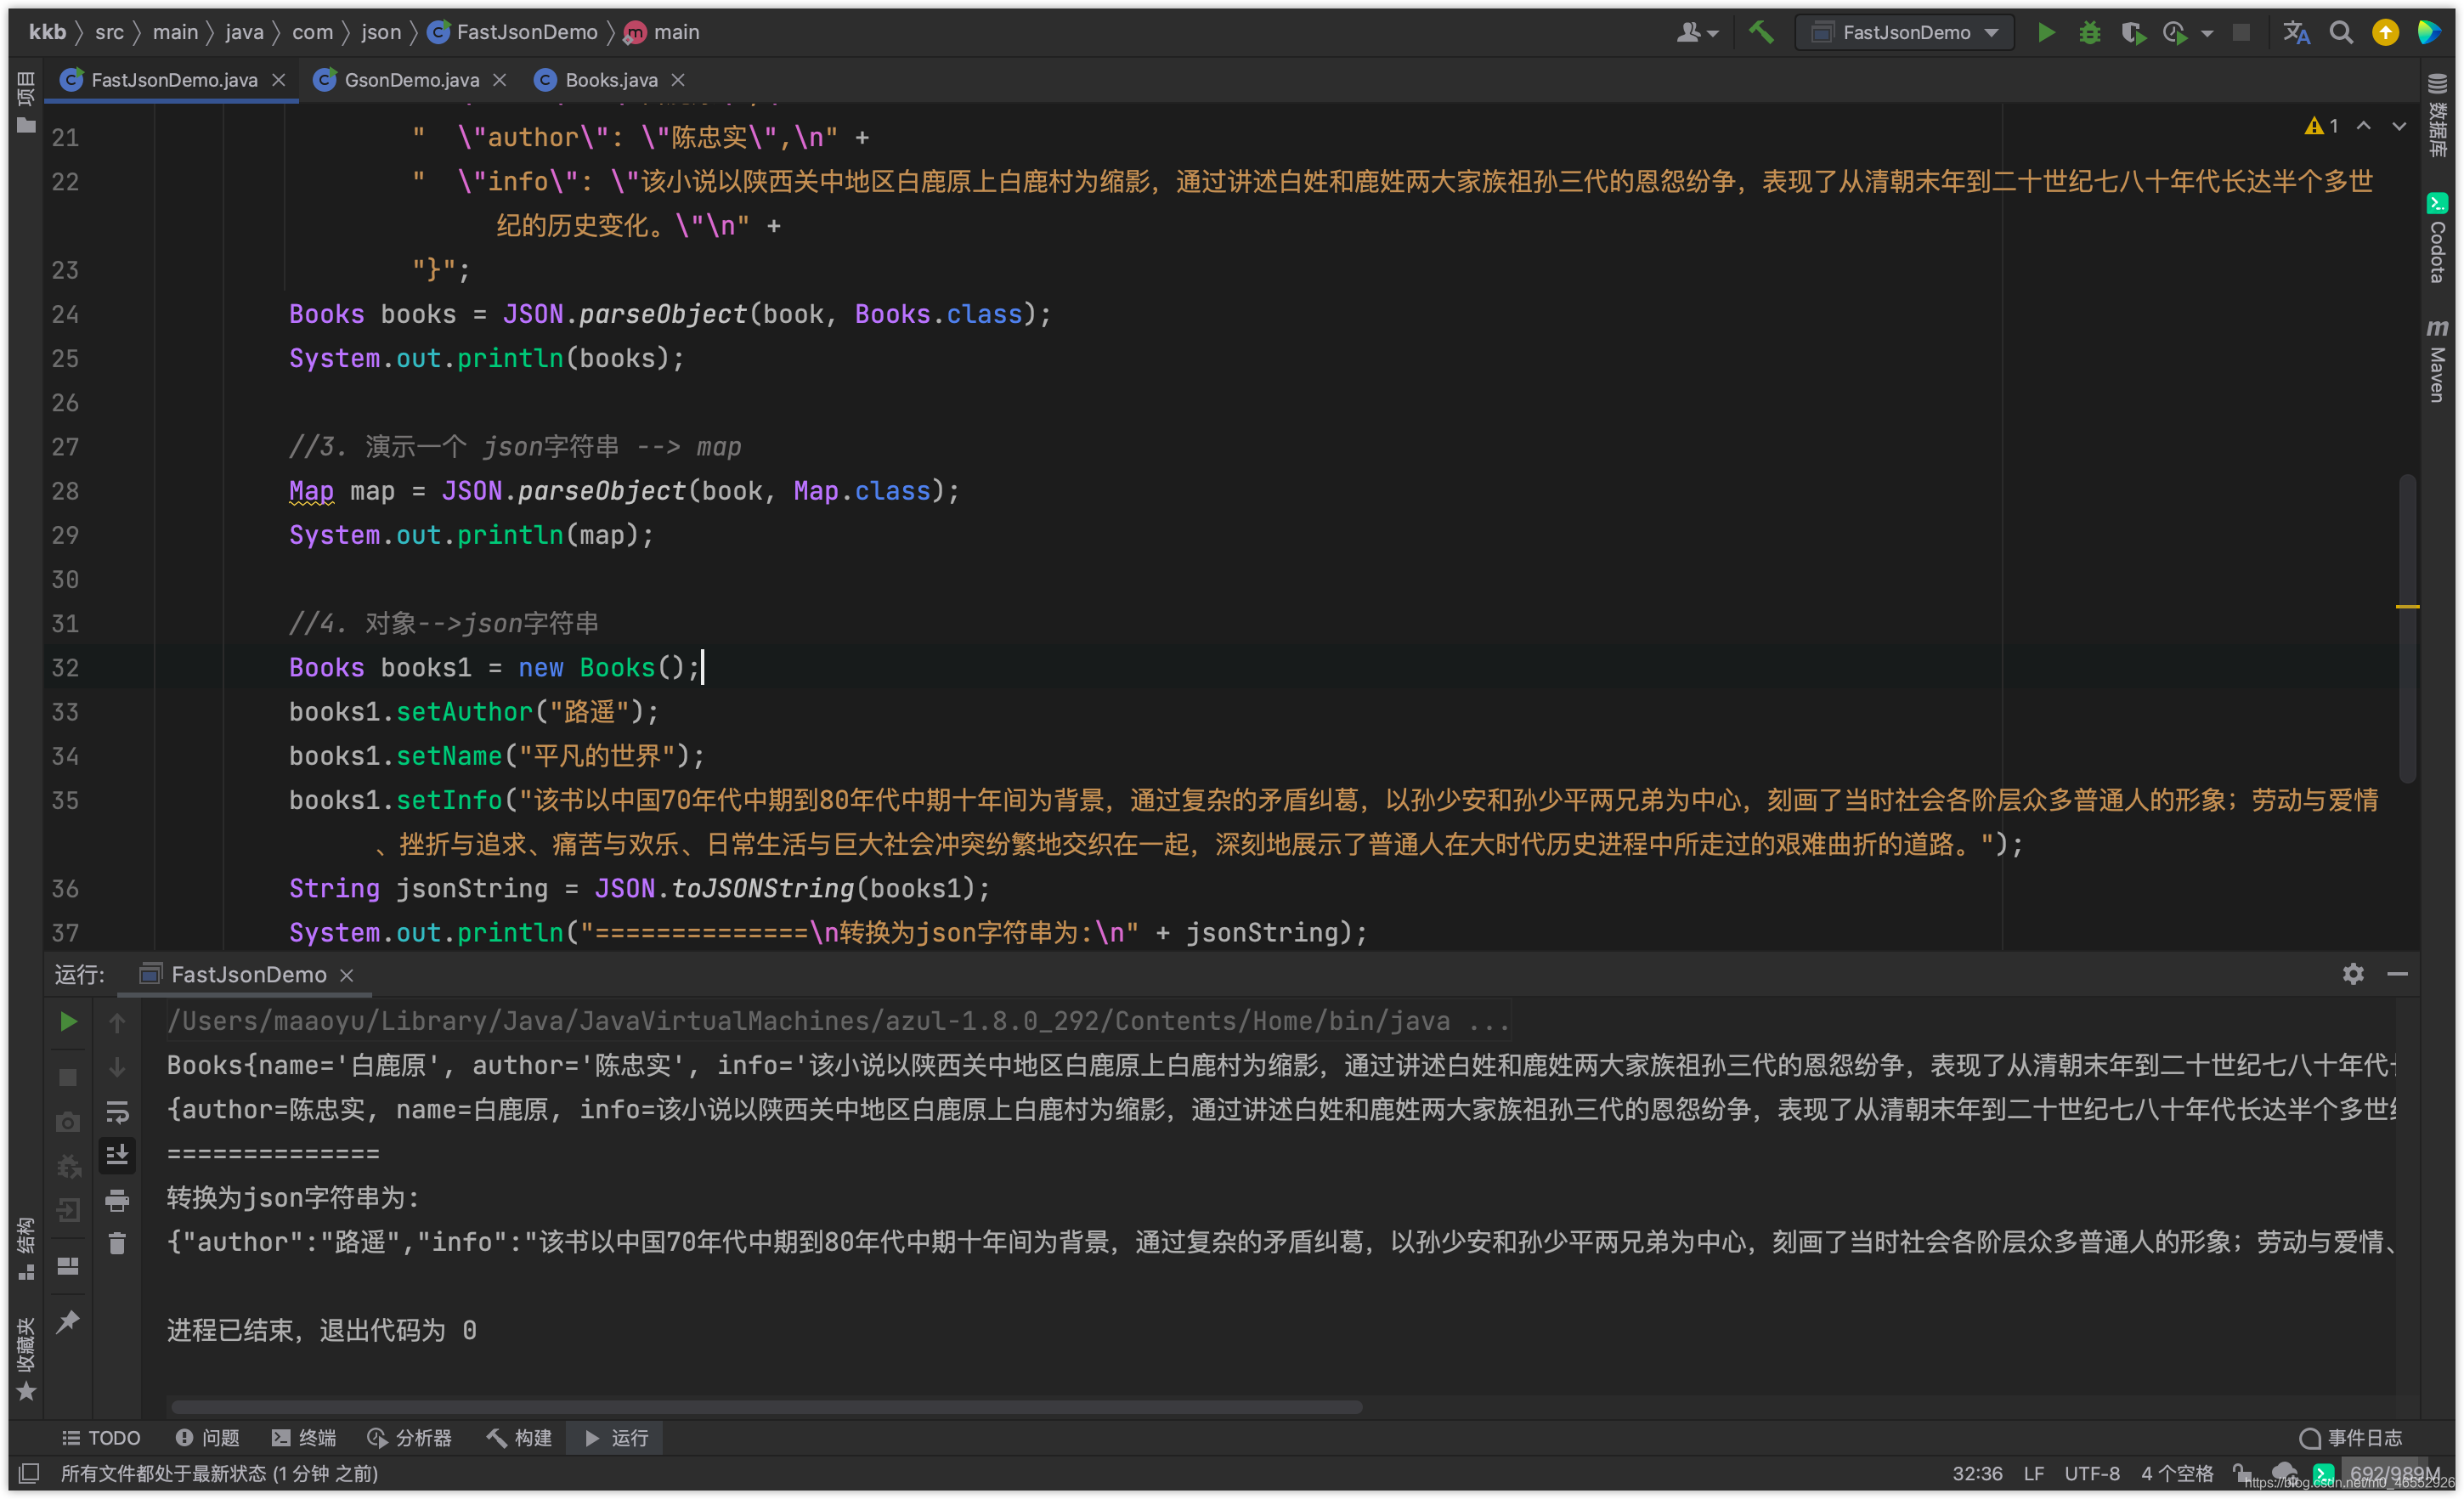This screenshot has width=2464, height=1499.
Task: Open the 问题 (Problems) tool window
Action: click(x=207, y=1438)
